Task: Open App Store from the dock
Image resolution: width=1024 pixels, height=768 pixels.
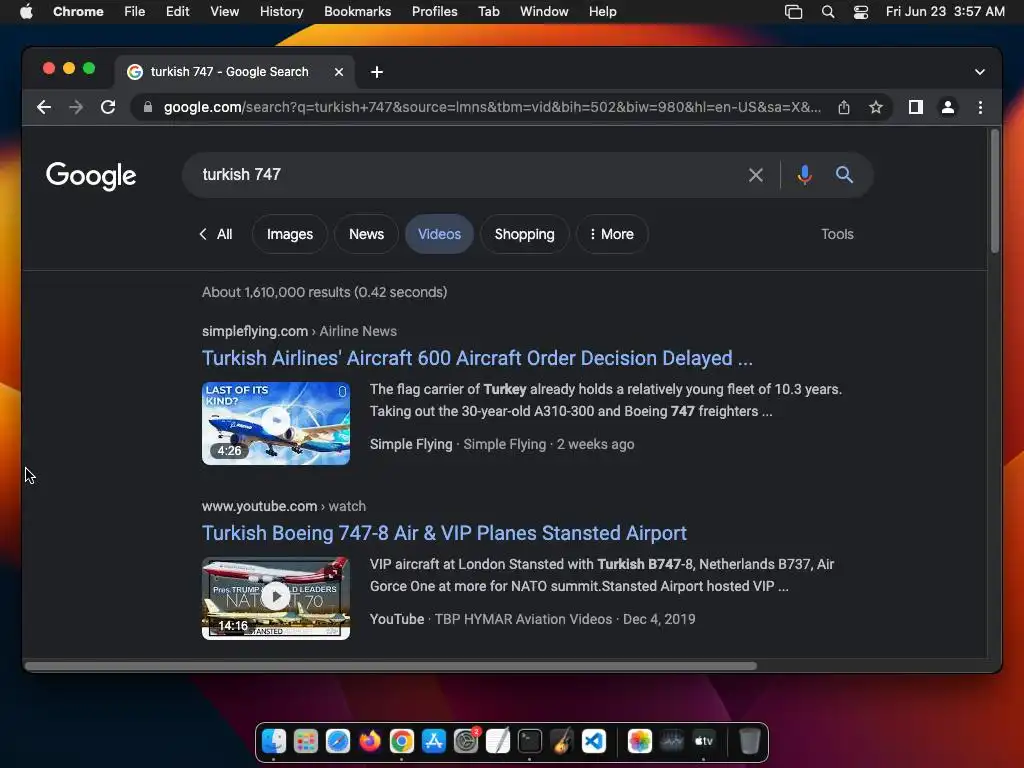Action: coord(434,741)
